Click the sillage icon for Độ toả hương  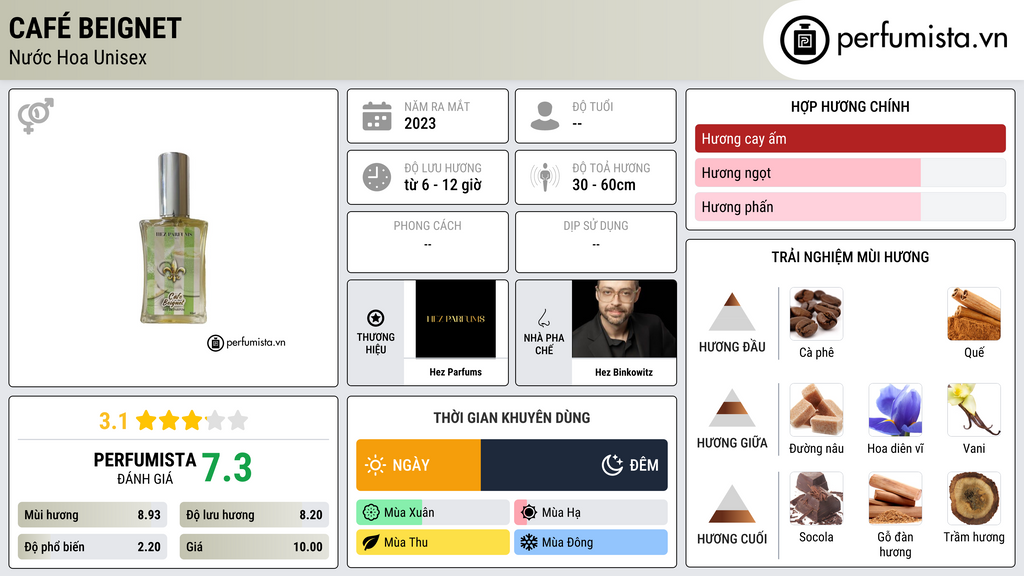pos(545,177)
